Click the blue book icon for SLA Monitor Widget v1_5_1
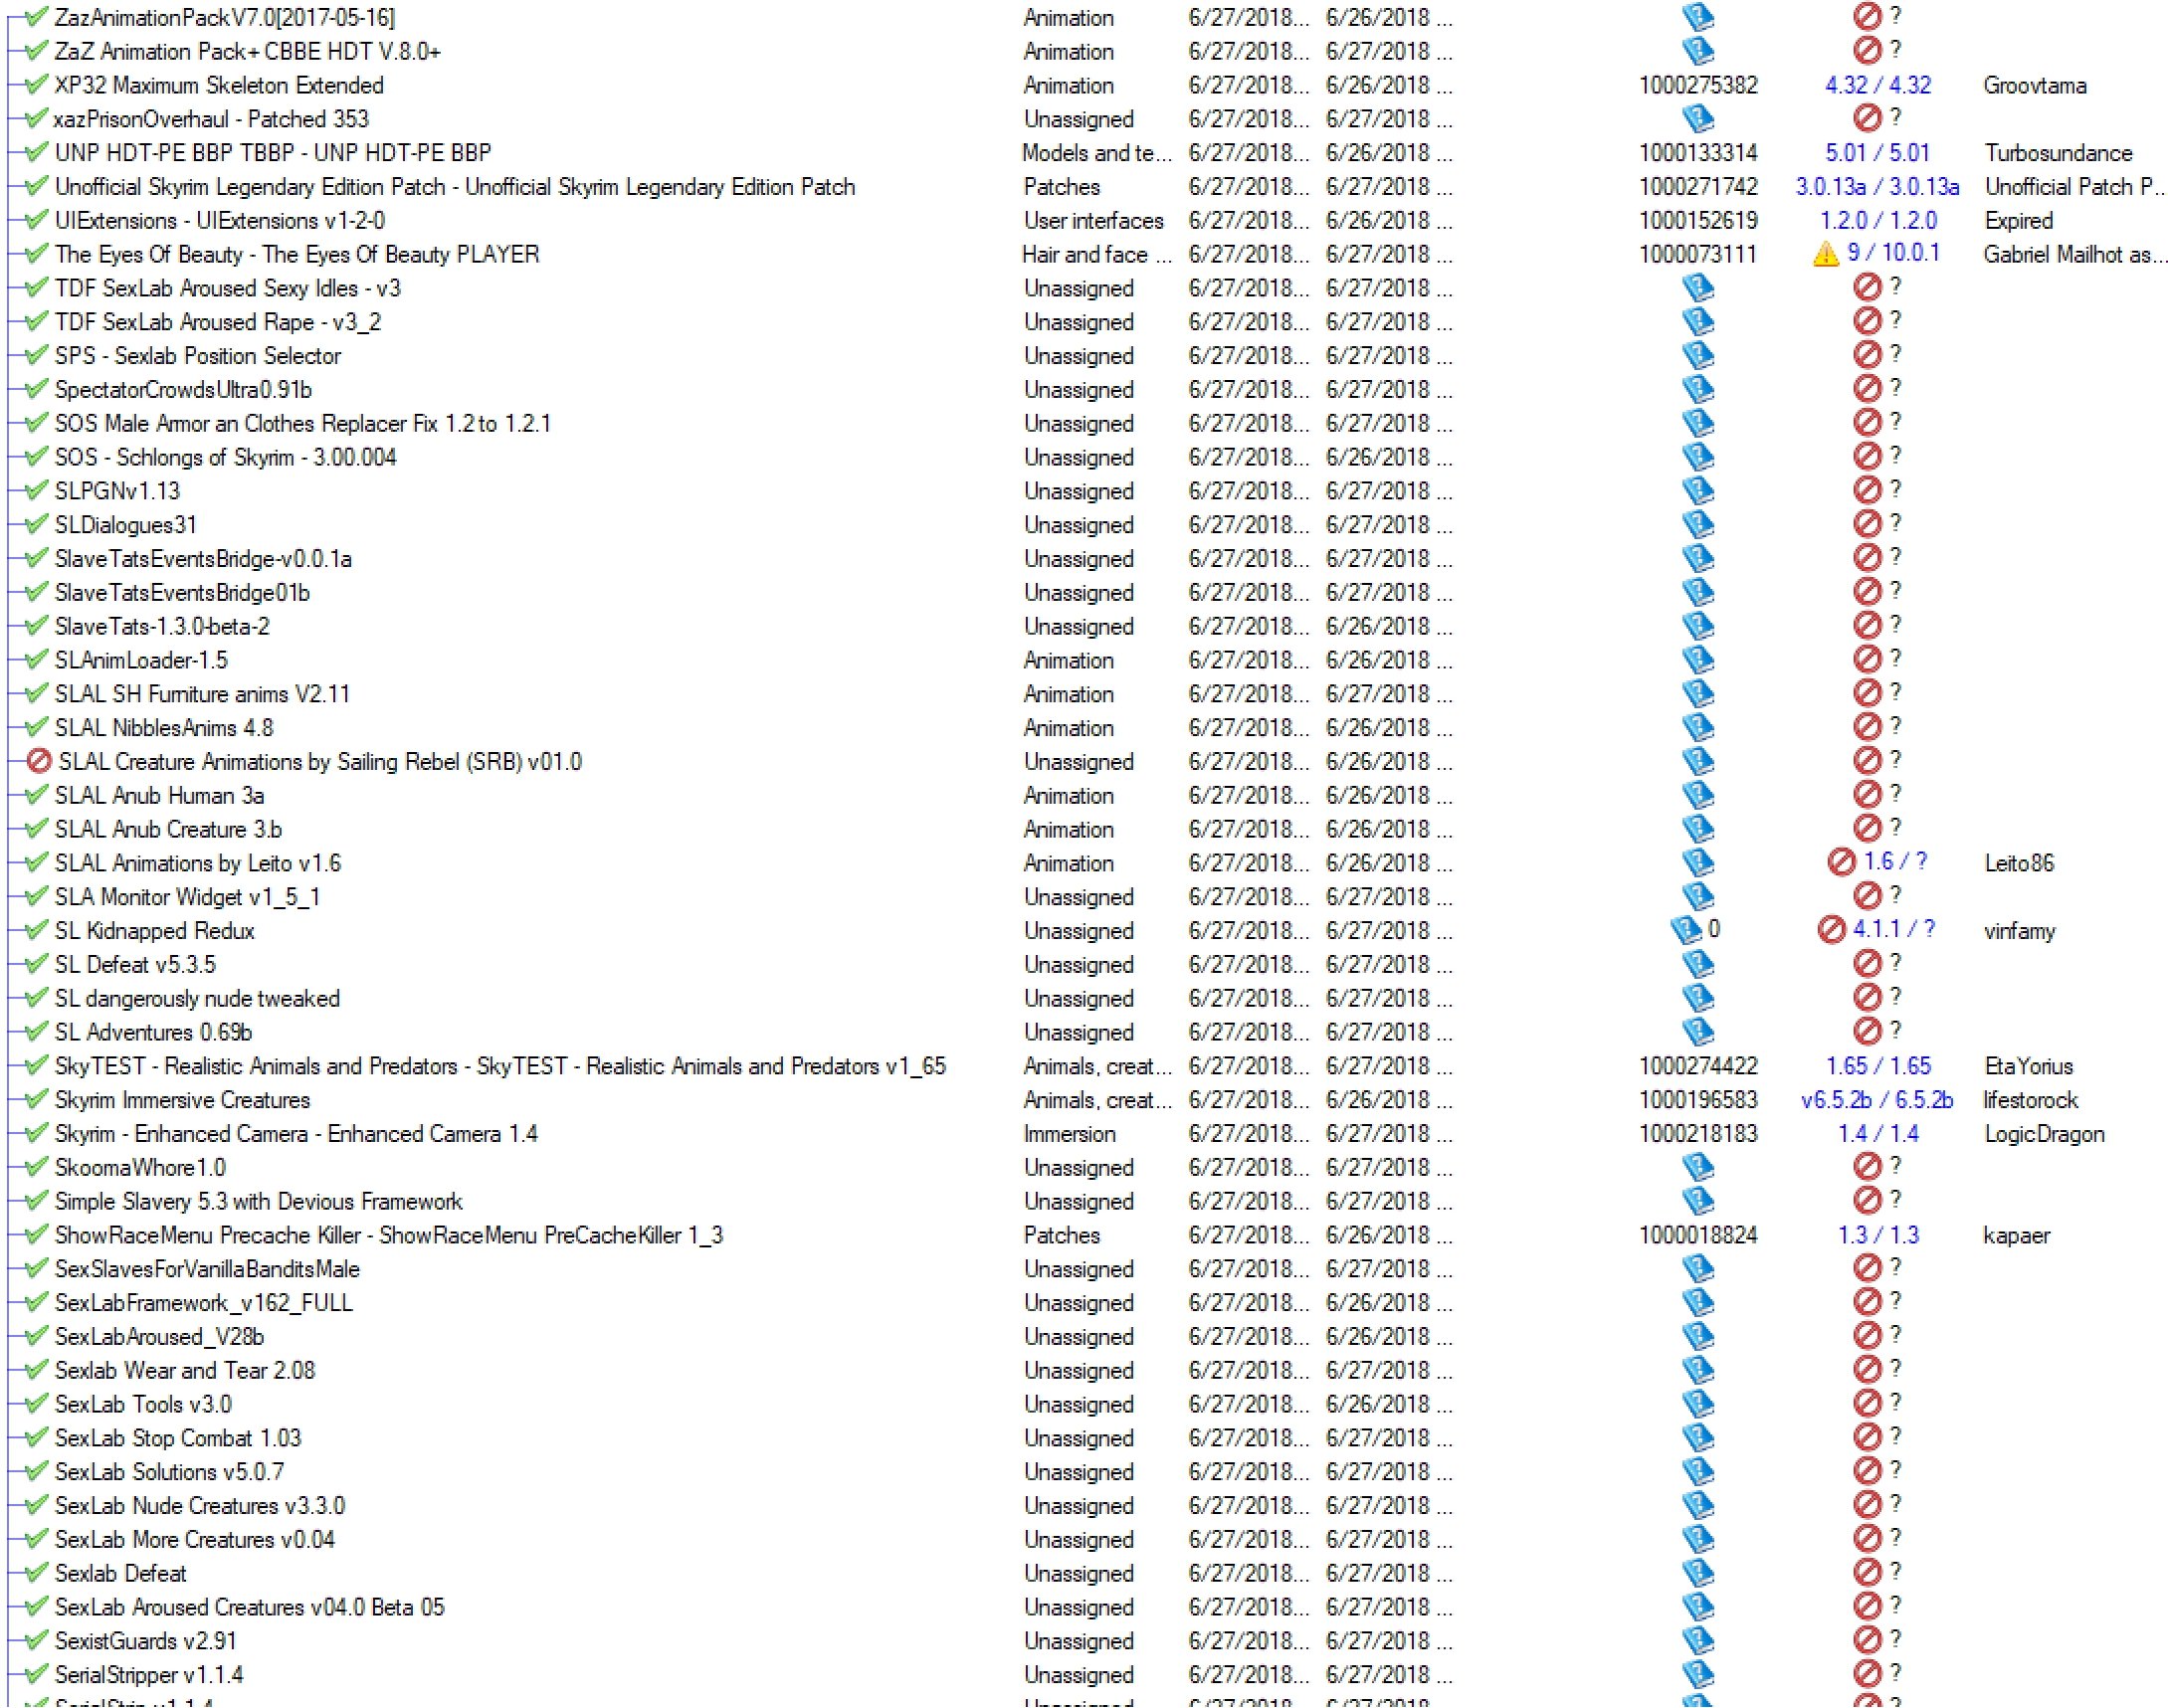This screenshot has height=1708, width=2168. (1697, 896)
